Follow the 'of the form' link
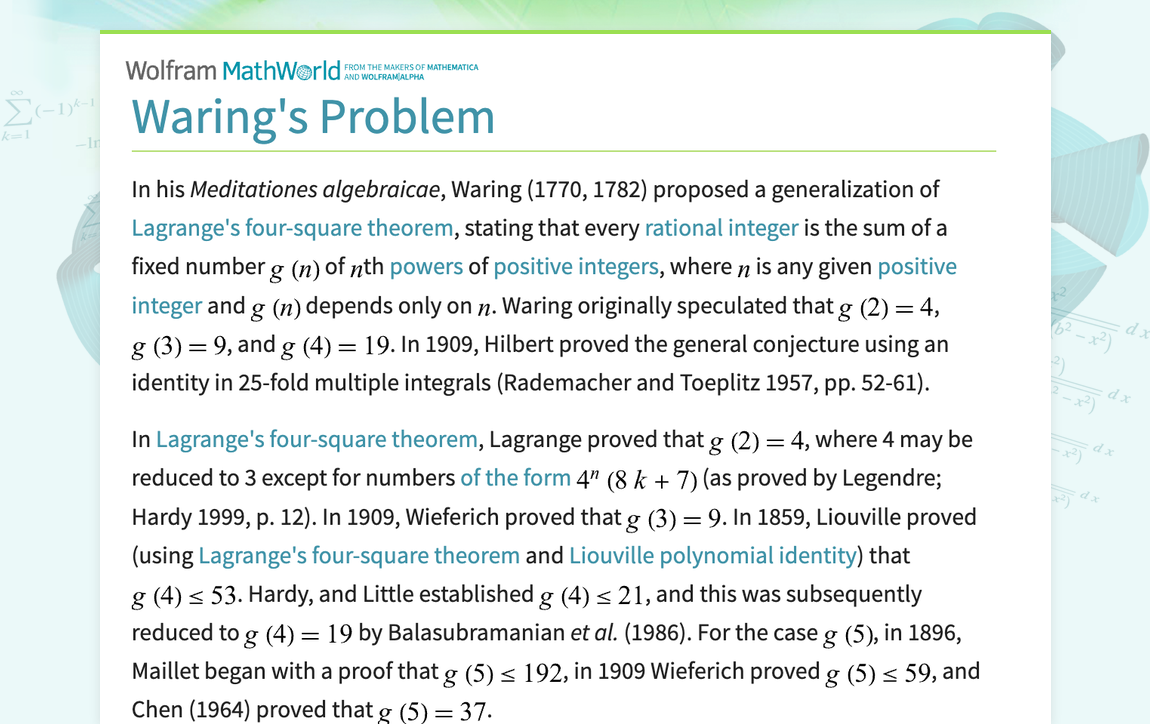Image resolution: width=1150 pixels, height=724 pixels. pyautogui.click(x=515, y=478)
